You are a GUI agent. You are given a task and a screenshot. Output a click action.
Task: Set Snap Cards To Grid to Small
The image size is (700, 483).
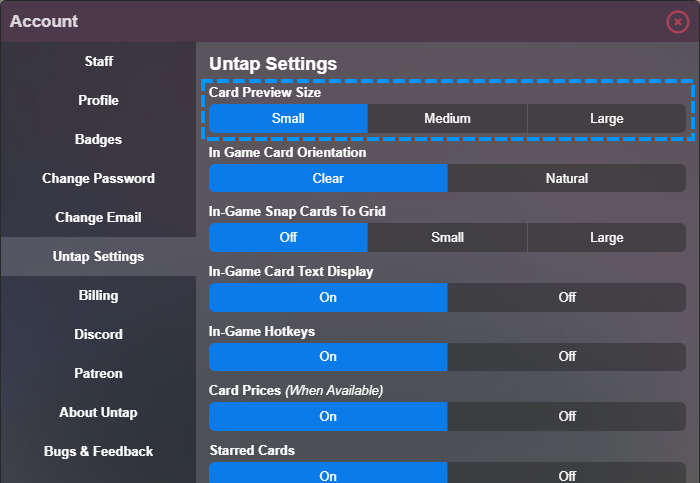tap(447, 237)
